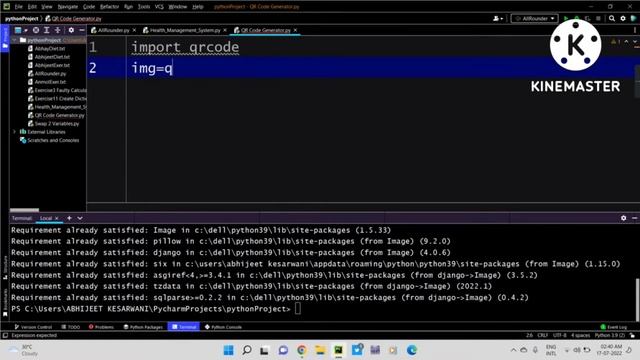Open the Refactor menu
The width and height of the screenshot is (640, 360).
coord(109,7)
